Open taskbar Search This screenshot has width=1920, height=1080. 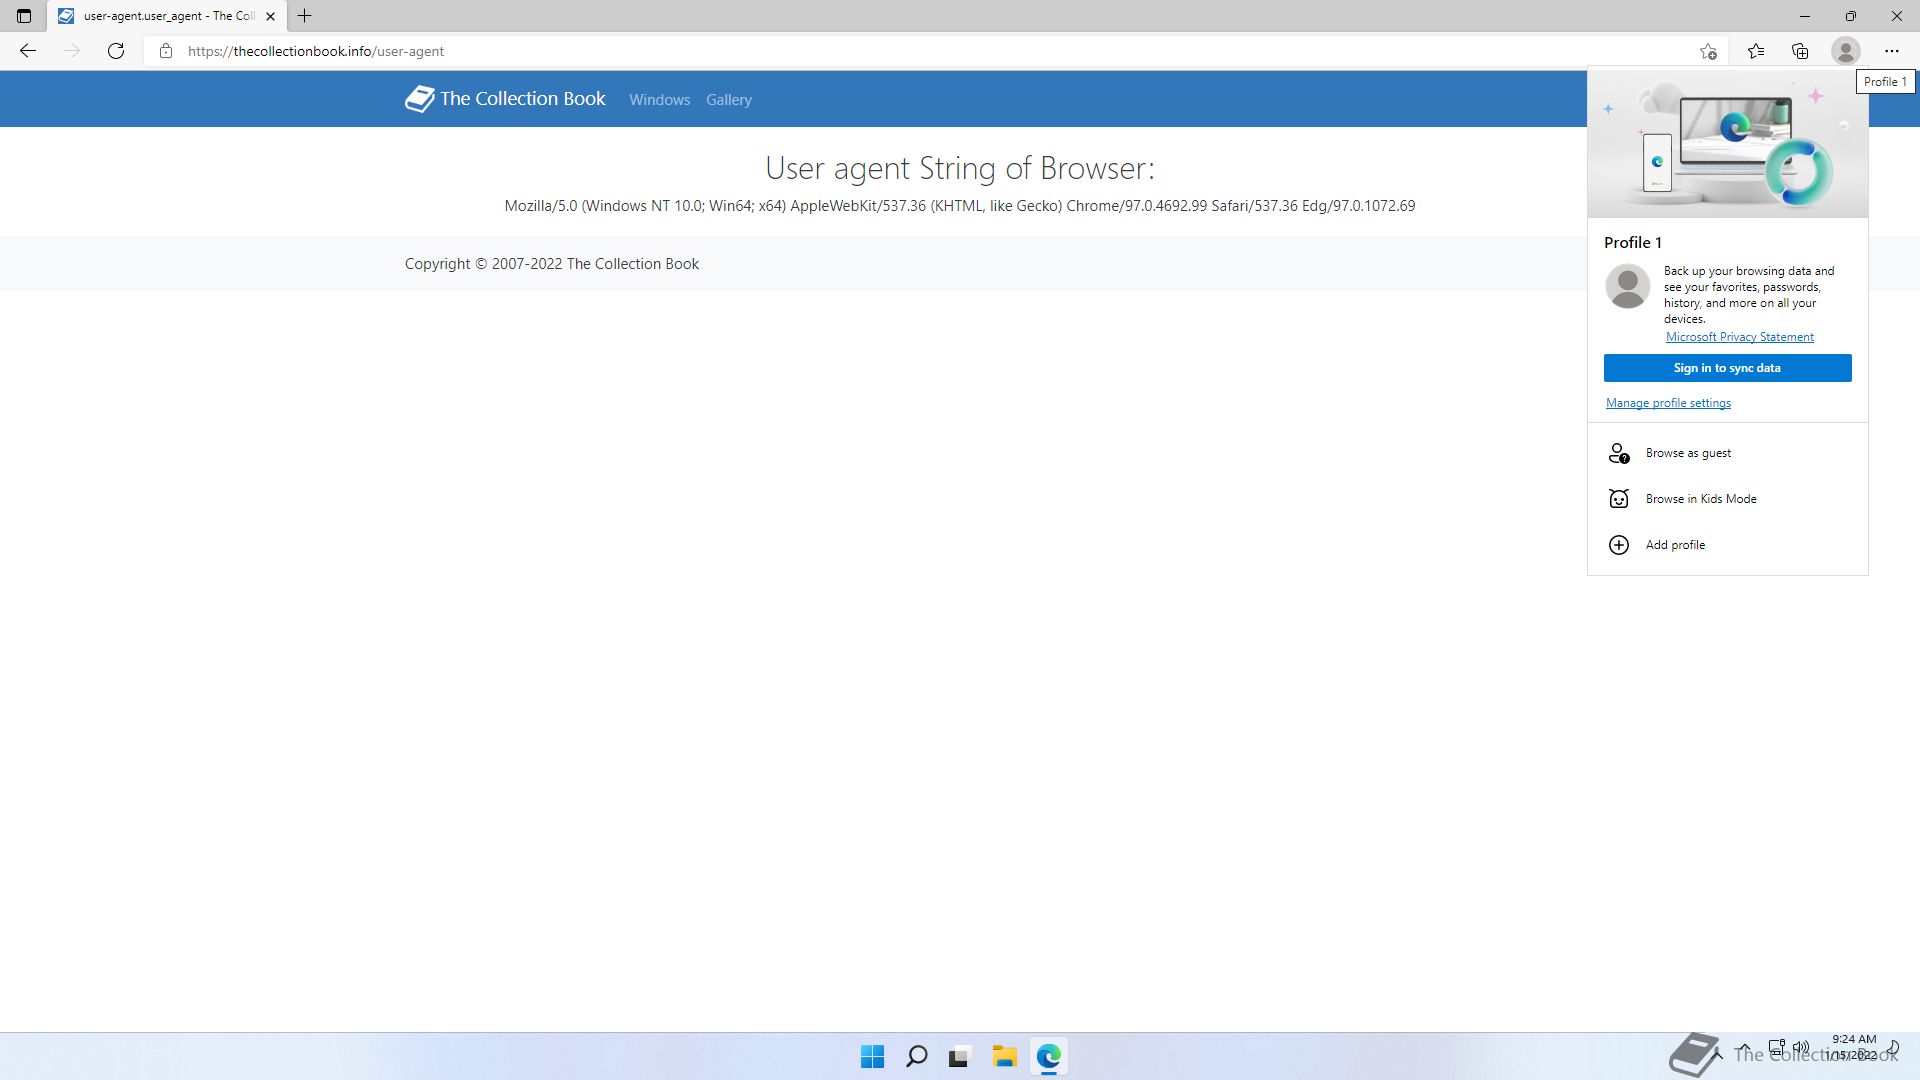pos(916,1056)
